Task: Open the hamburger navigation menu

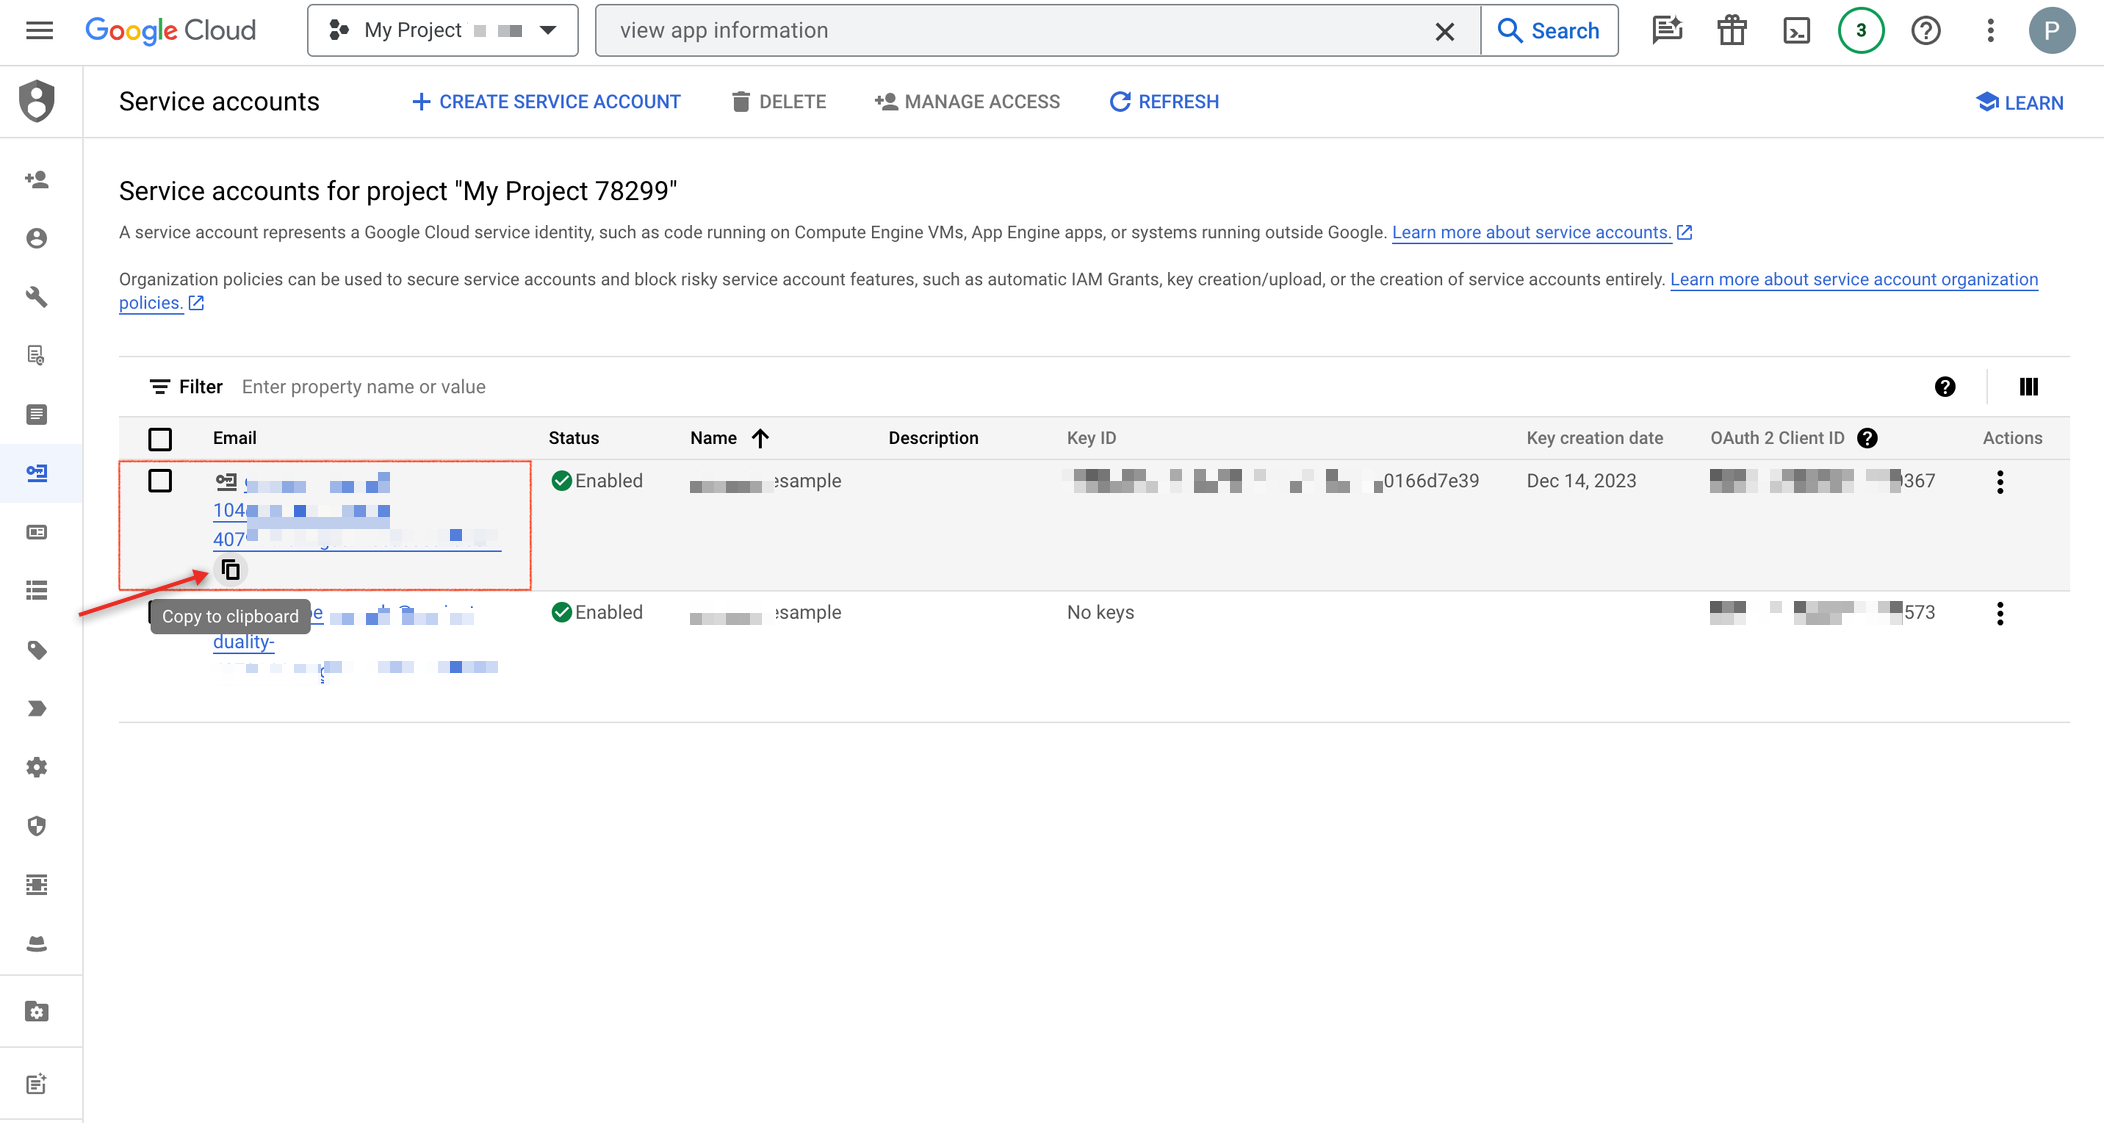Action: coord(40,30)
